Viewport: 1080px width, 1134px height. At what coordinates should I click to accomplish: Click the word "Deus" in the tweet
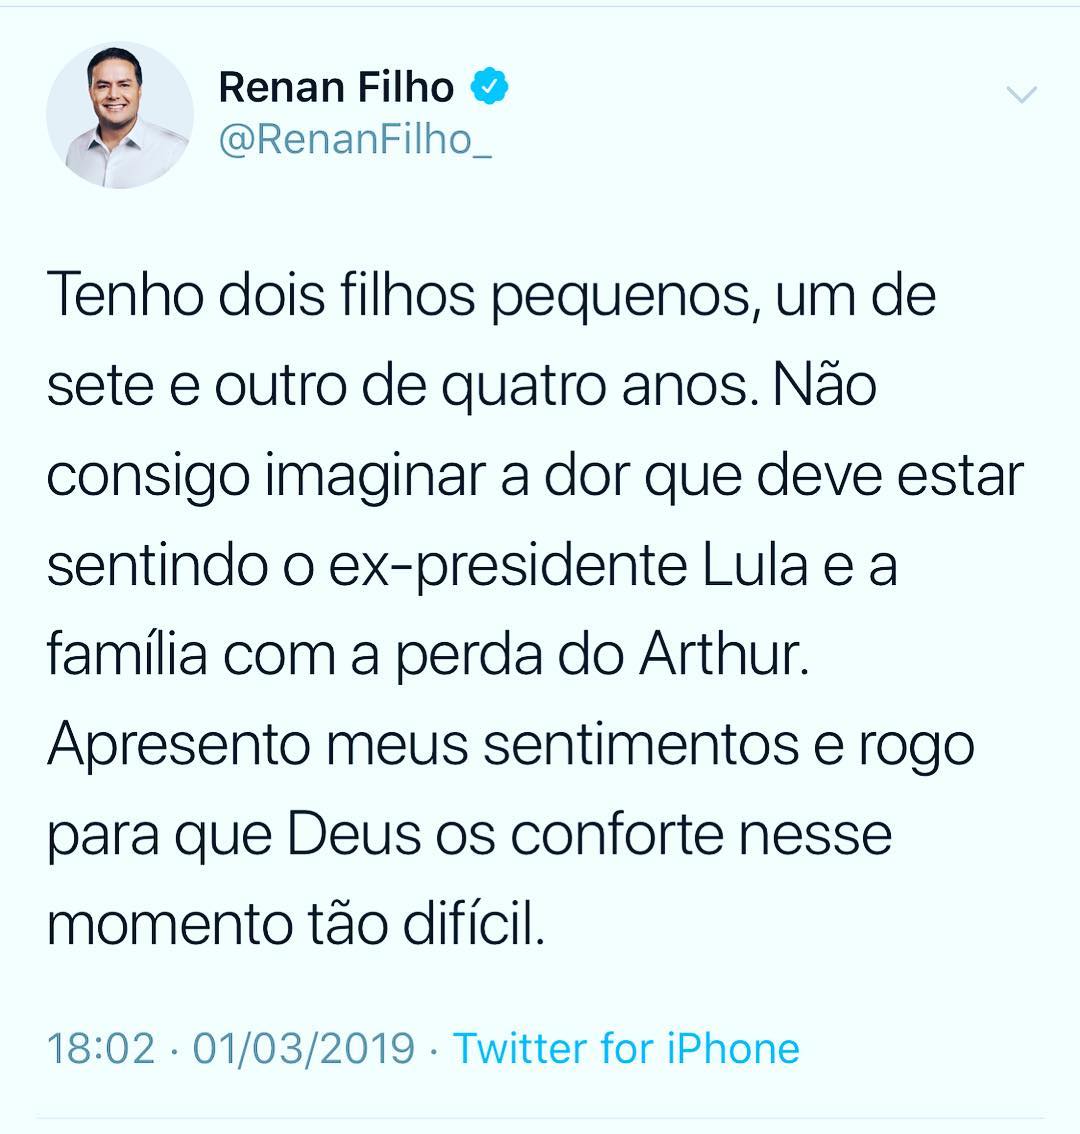(x=354, y=835)
